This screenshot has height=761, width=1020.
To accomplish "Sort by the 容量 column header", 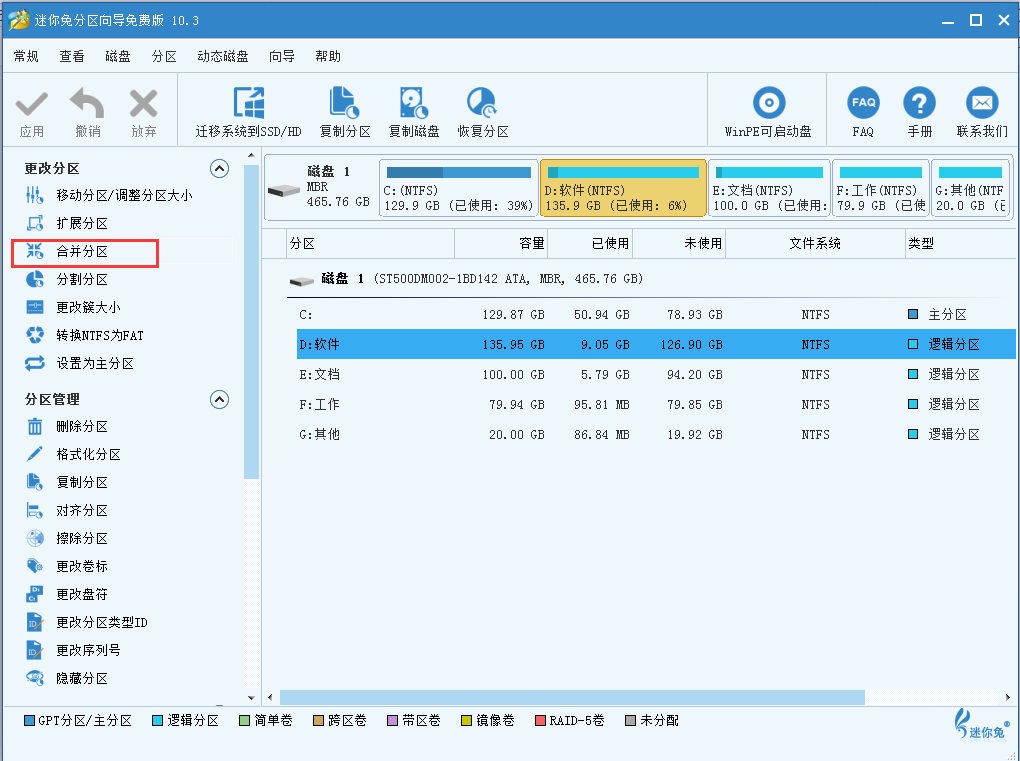I will coord(501,243).
